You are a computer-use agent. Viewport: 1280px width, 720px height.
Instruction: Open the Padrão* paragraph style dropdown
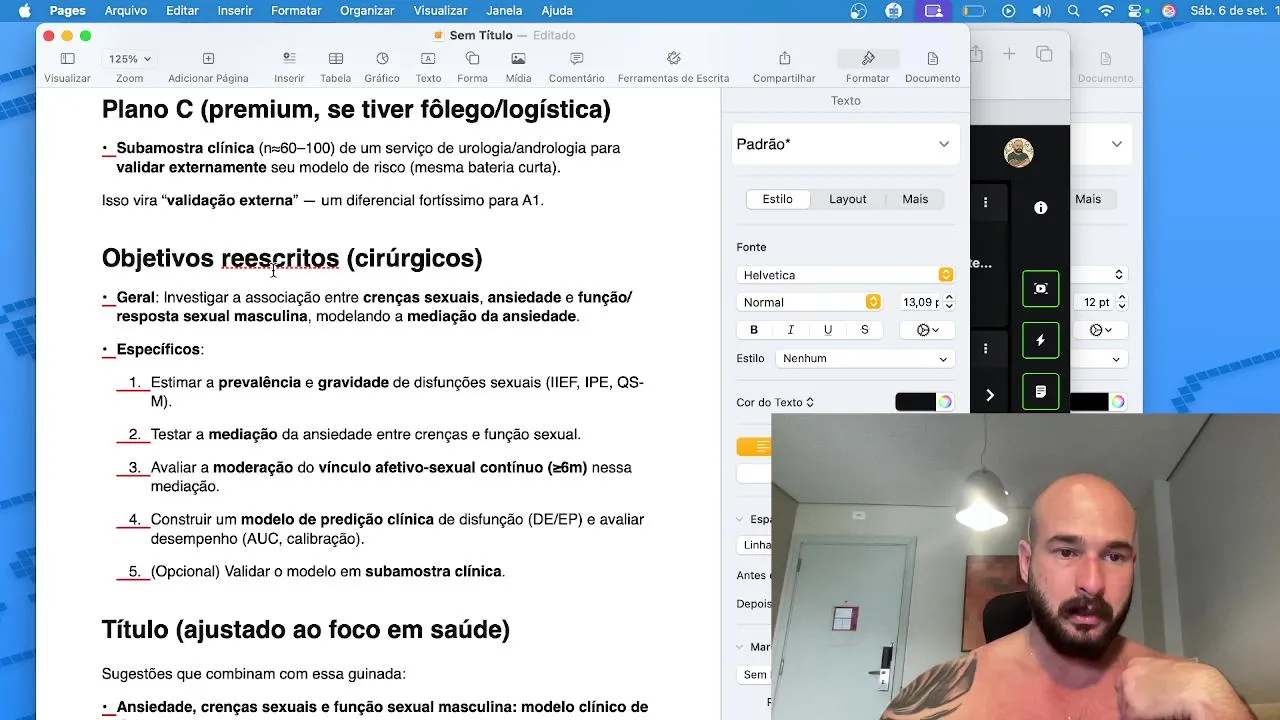point(845,144)
